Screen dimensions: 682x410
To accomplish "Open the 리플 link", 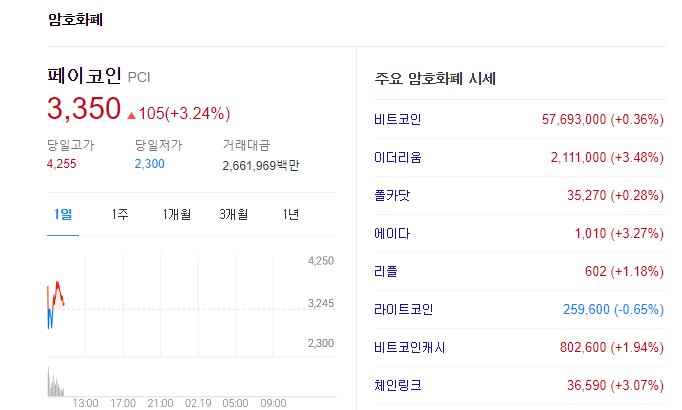I will (x=386, y=271).
